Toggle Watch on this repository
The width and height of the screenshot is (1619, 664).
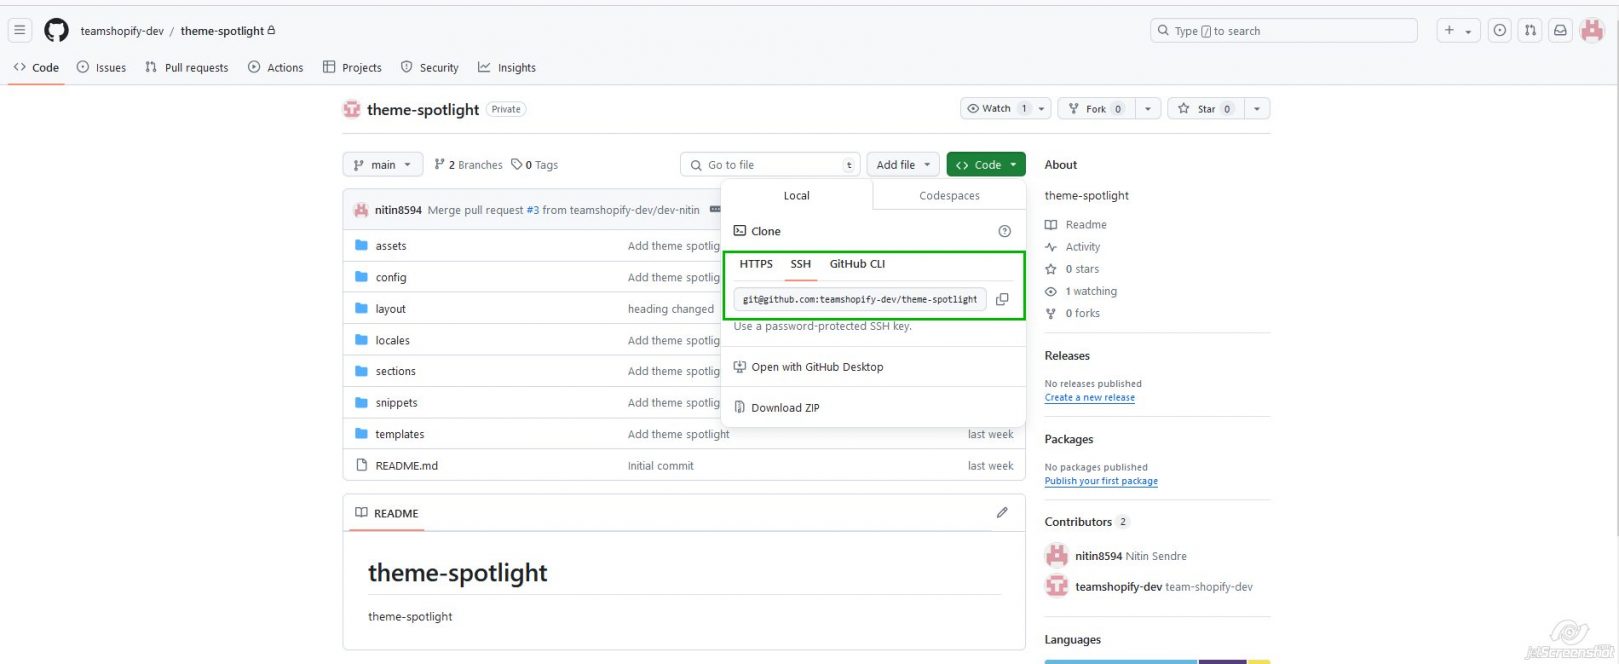995,109
